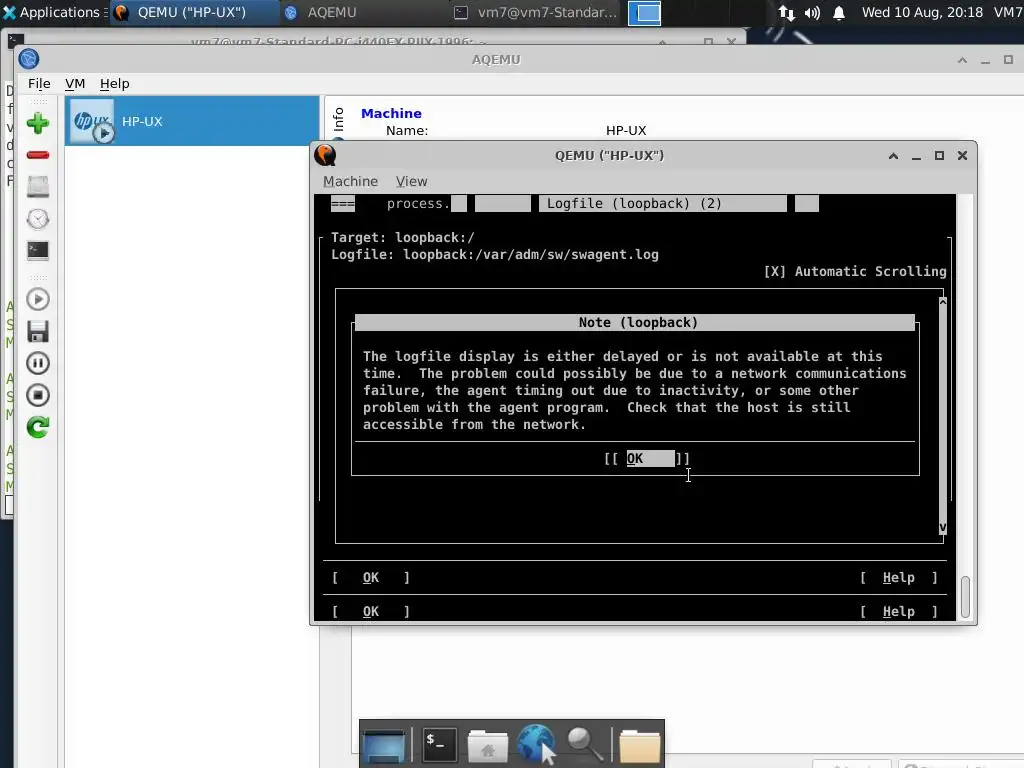Screen dimensions: 1024x768
Task: Open the AQEMU VM menu
Action: tap(75, 84)
